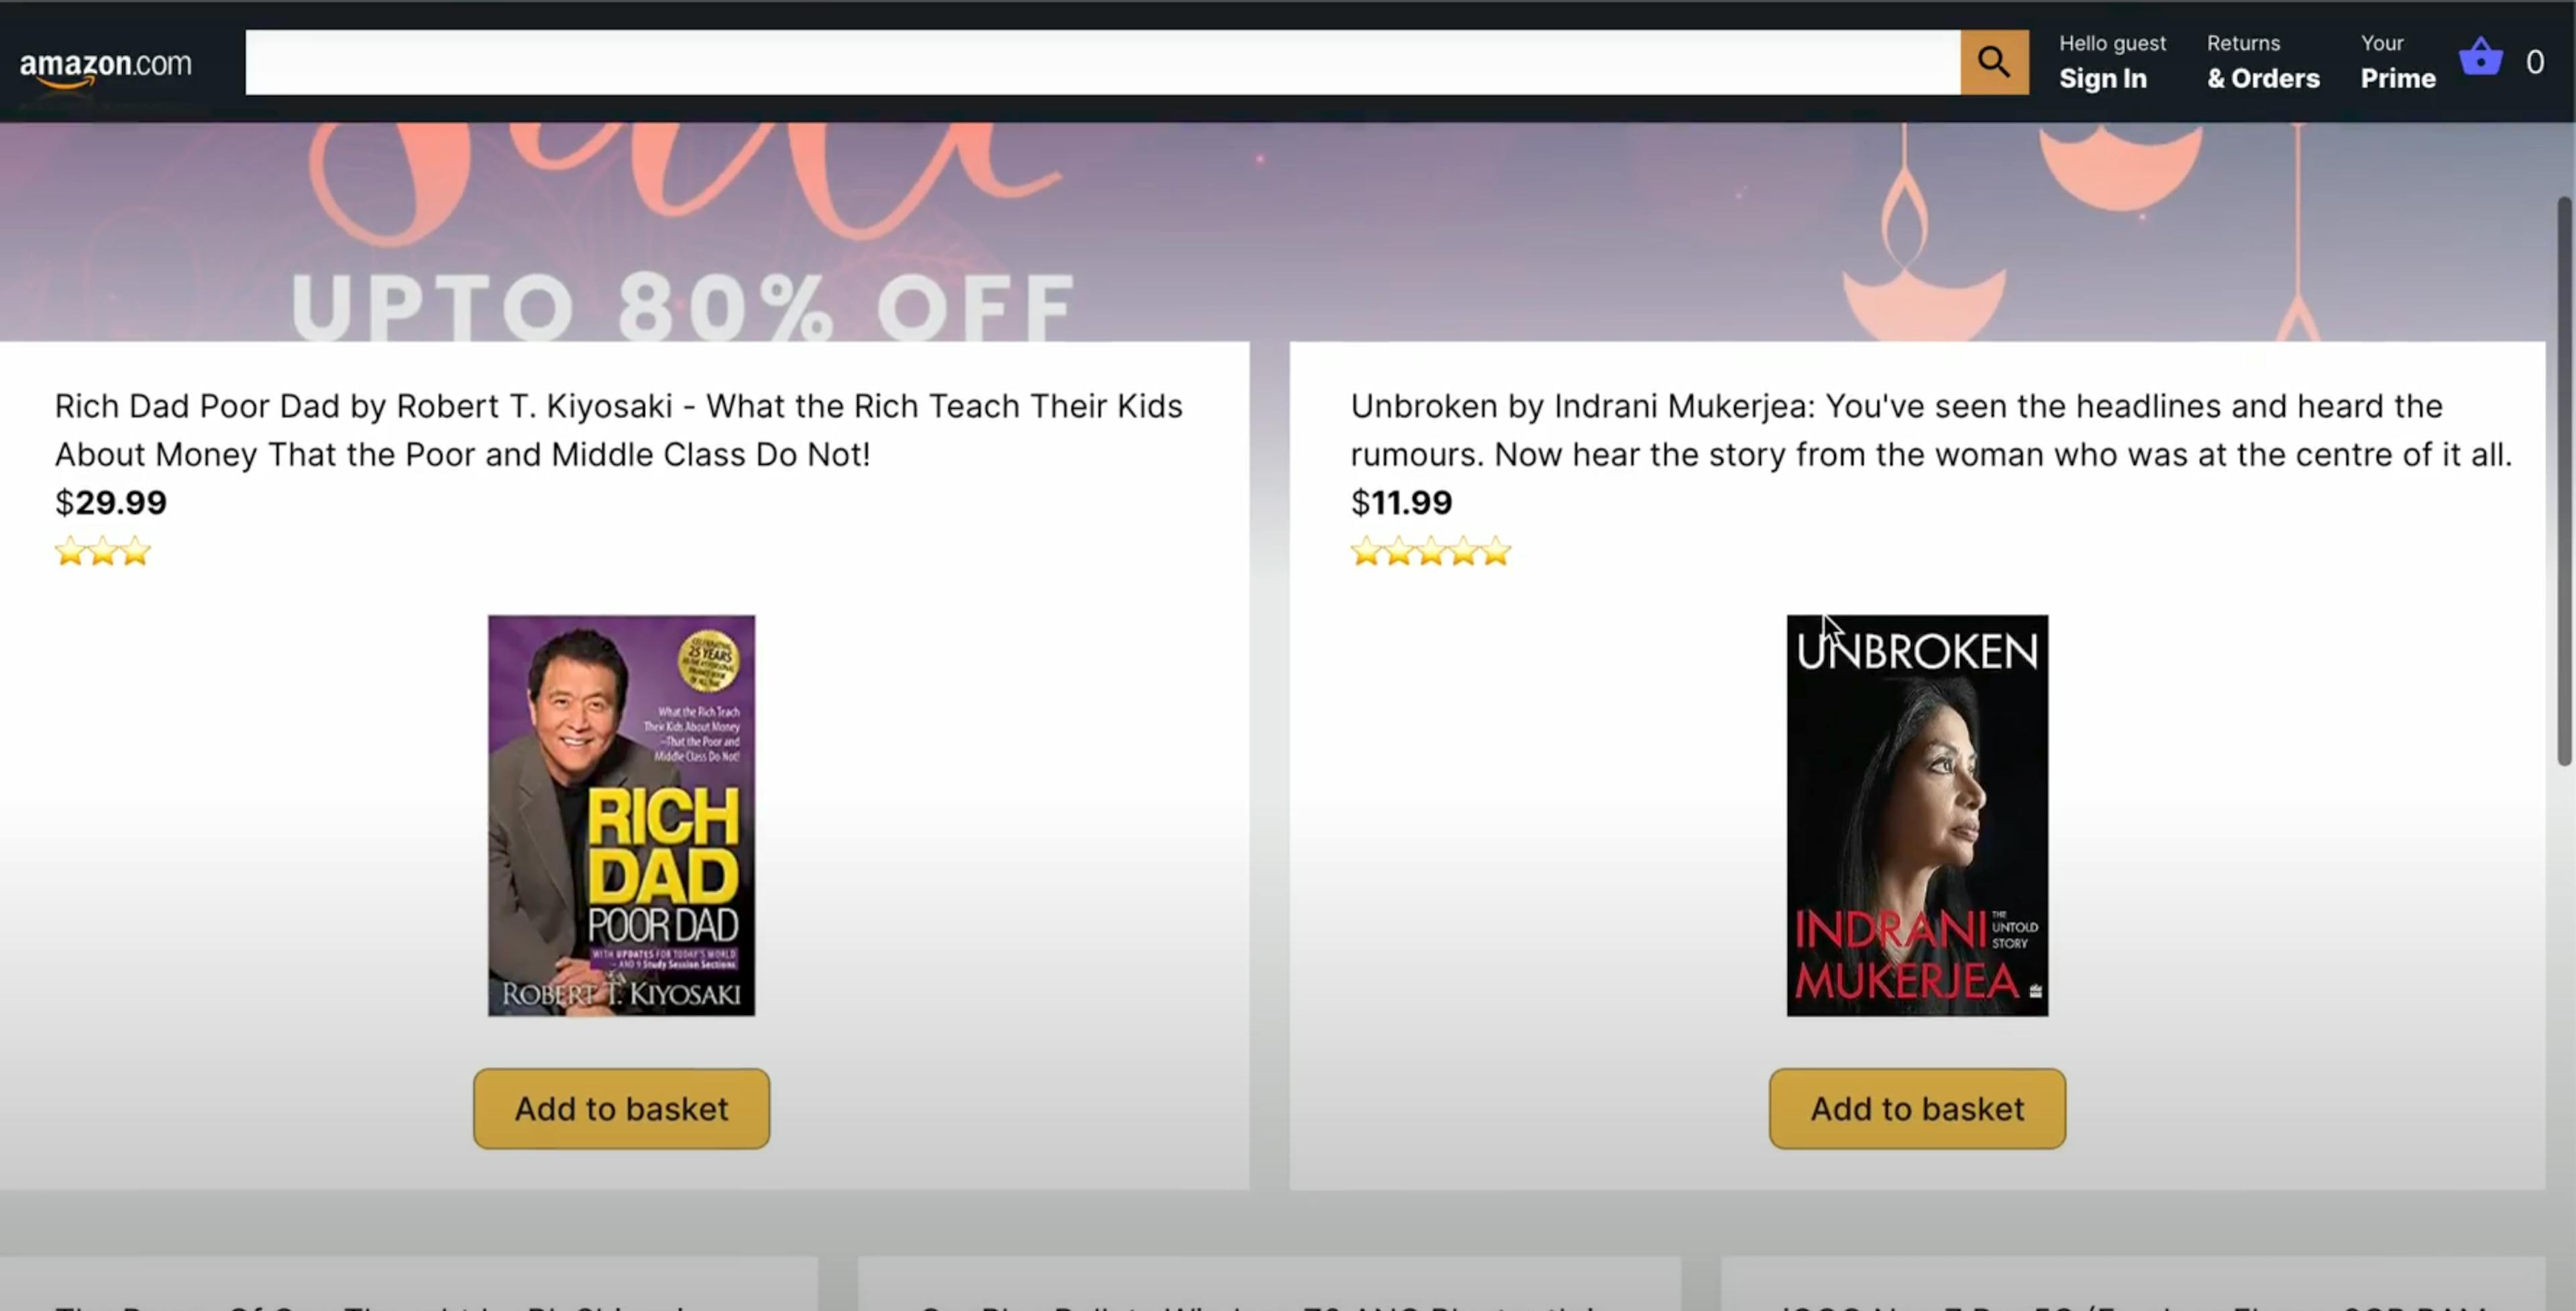The height and width of the screenshot is (1311, 2576).
Task: Click the vertical page scrollbar thumb
Action: click(x=2565, y=480)
